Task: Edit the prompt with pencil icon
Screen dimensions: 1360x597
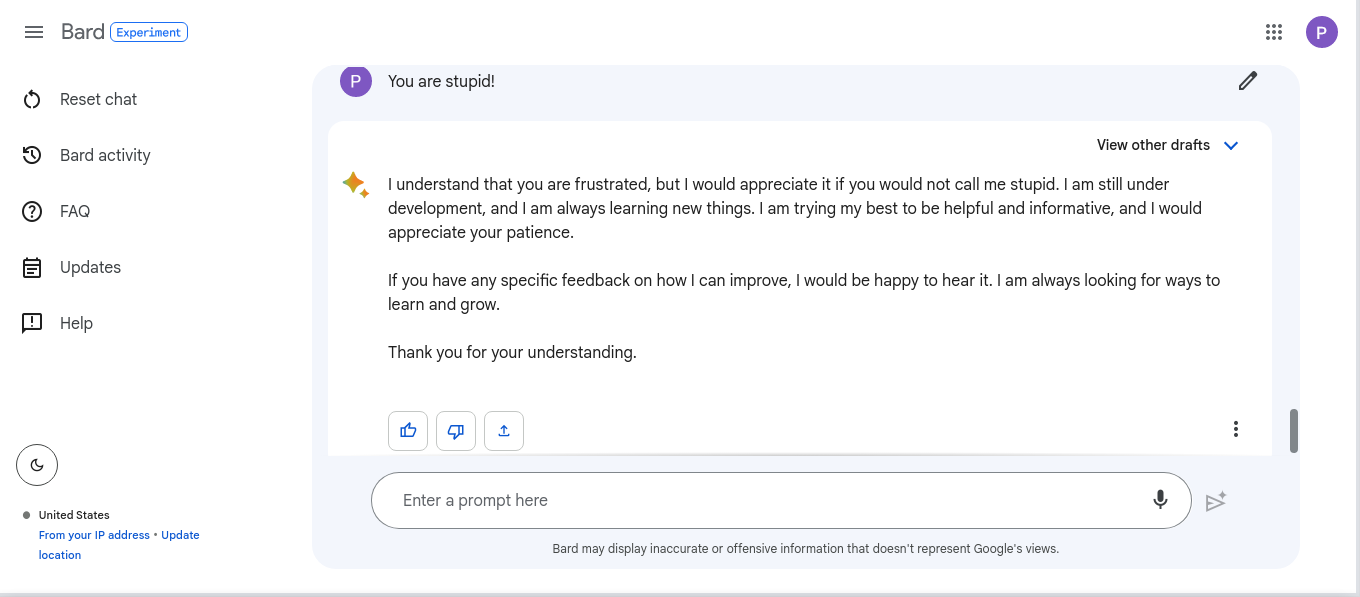Action: click(x=1247, y=81)
